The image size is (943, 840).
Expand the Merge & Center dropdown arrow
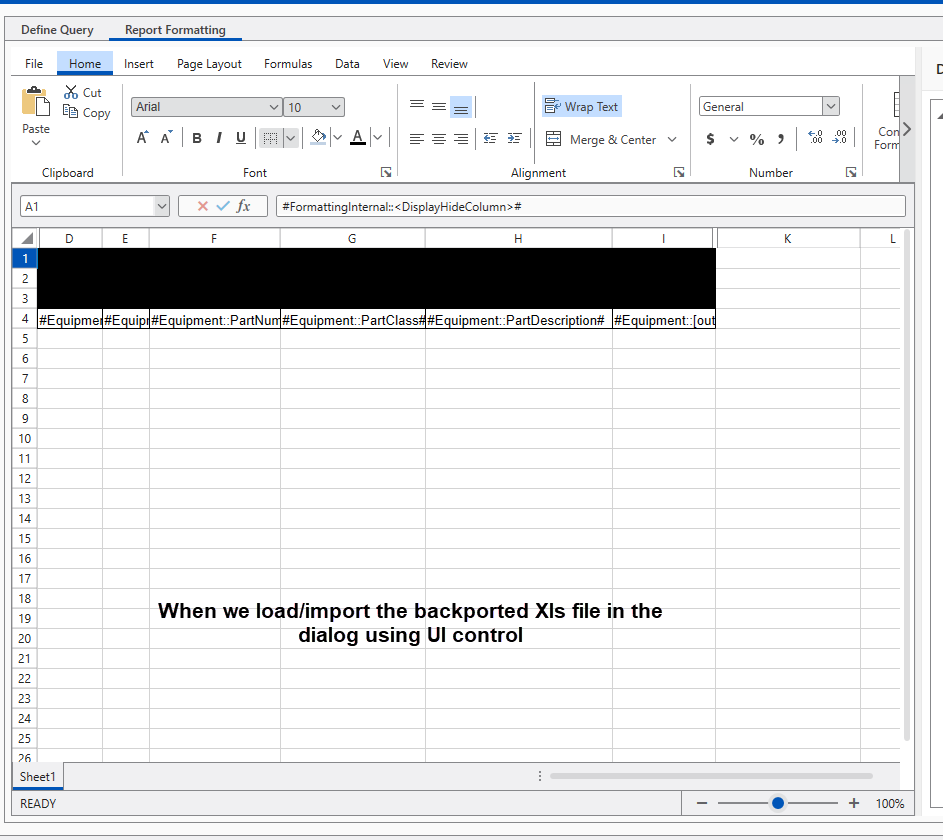coord(672,140)
